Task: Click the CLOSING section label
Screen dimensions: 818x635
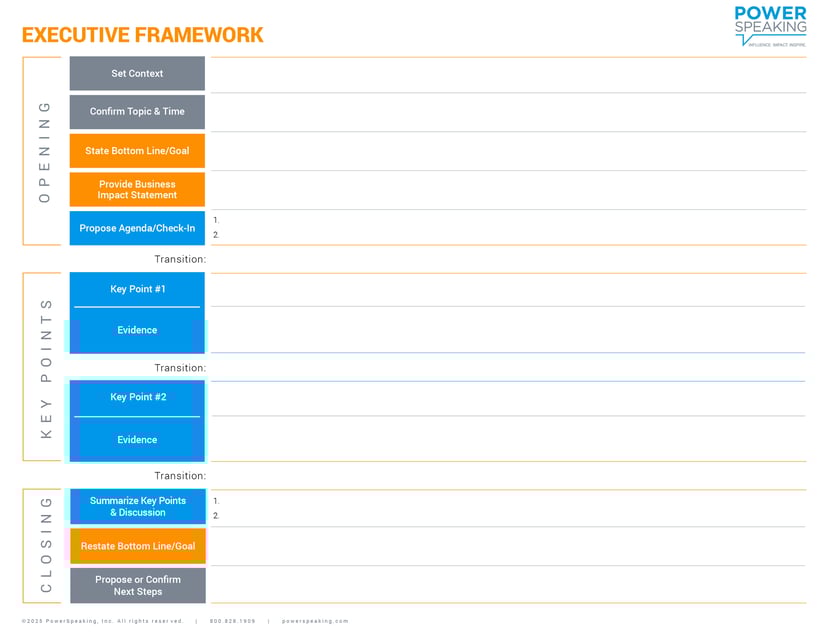Action: [42, 546]
